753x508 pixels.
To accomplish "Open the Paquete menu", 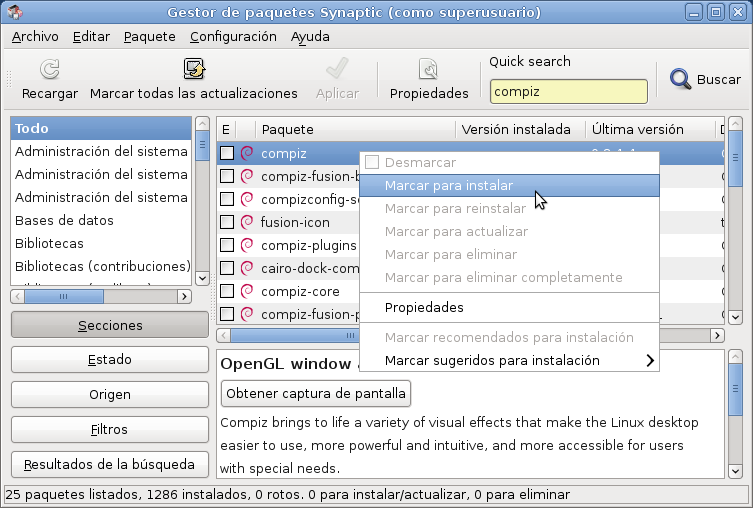I will (x=149, y=36).
